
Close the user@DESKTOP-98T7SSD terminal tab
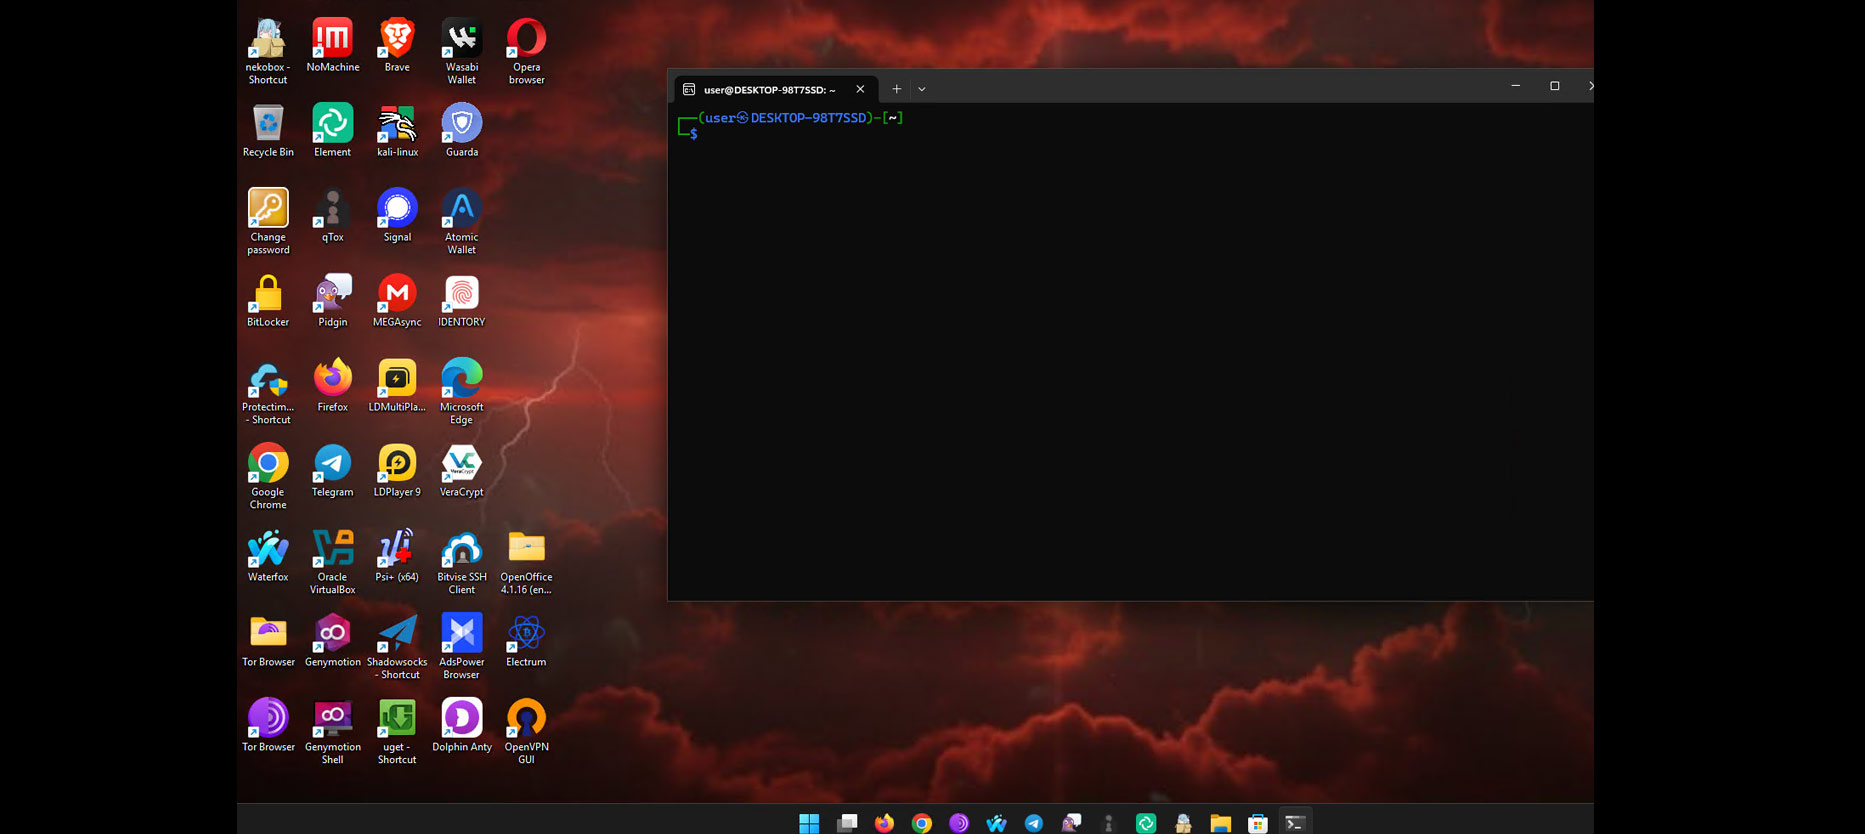tap(860, 89)
